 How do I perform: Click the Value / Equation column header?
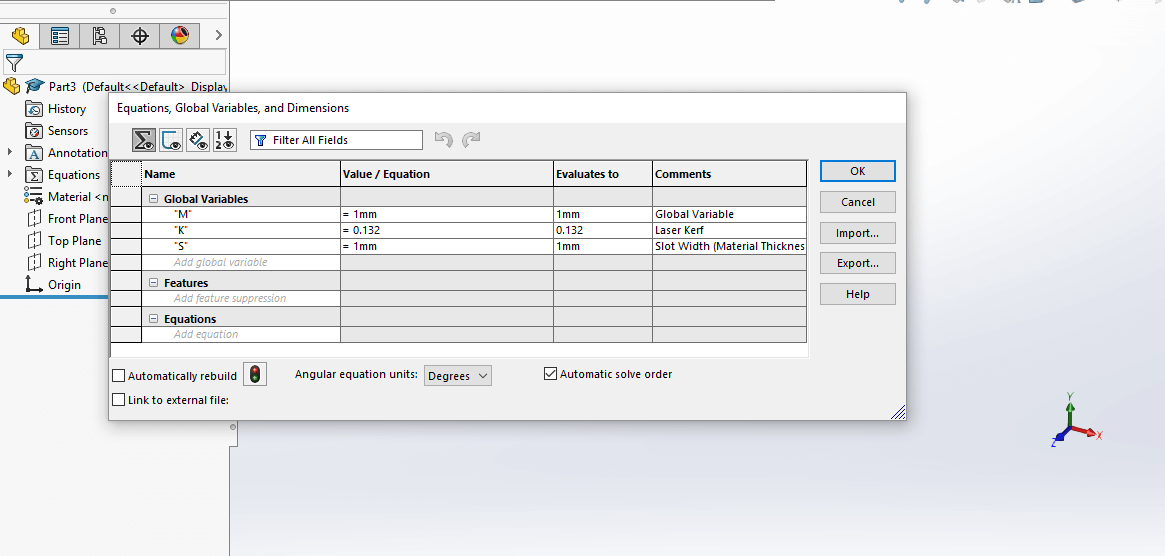tap(447, 174)
